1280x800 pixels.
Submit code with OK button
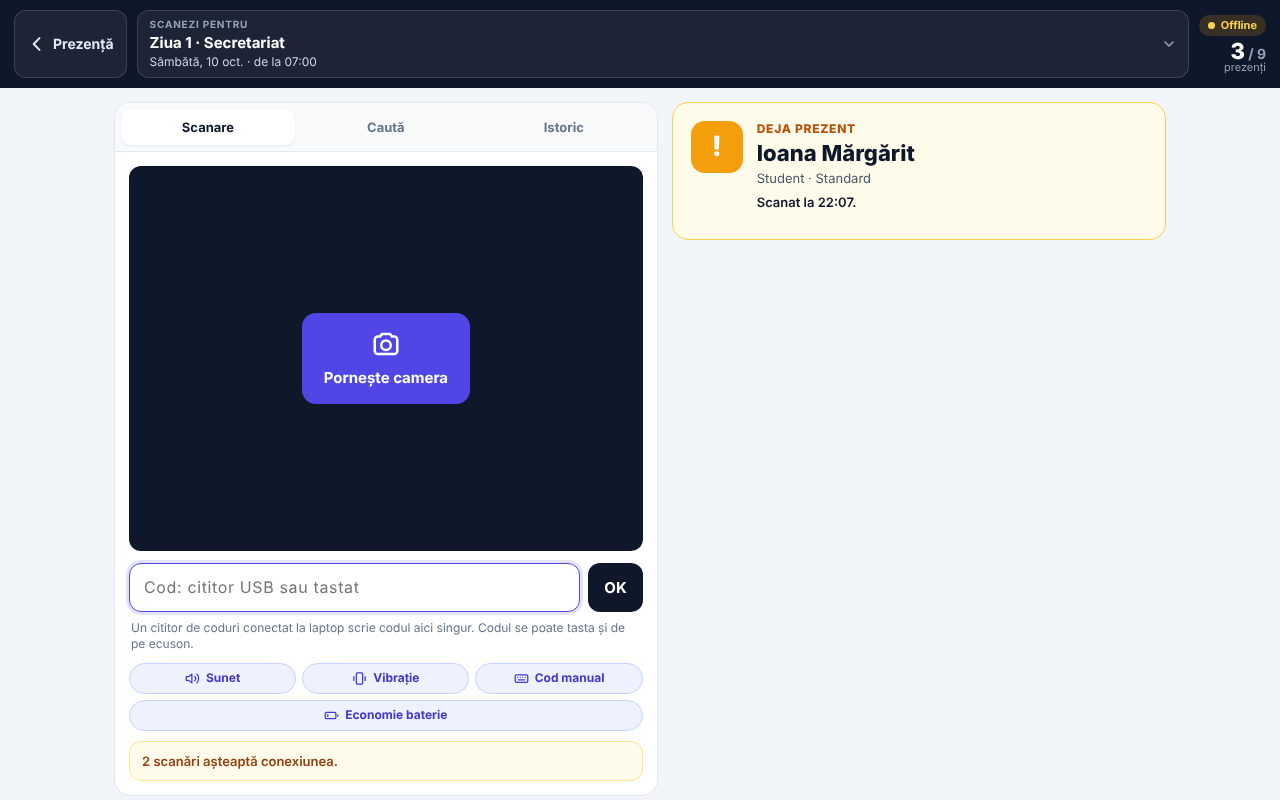[615, 587]
